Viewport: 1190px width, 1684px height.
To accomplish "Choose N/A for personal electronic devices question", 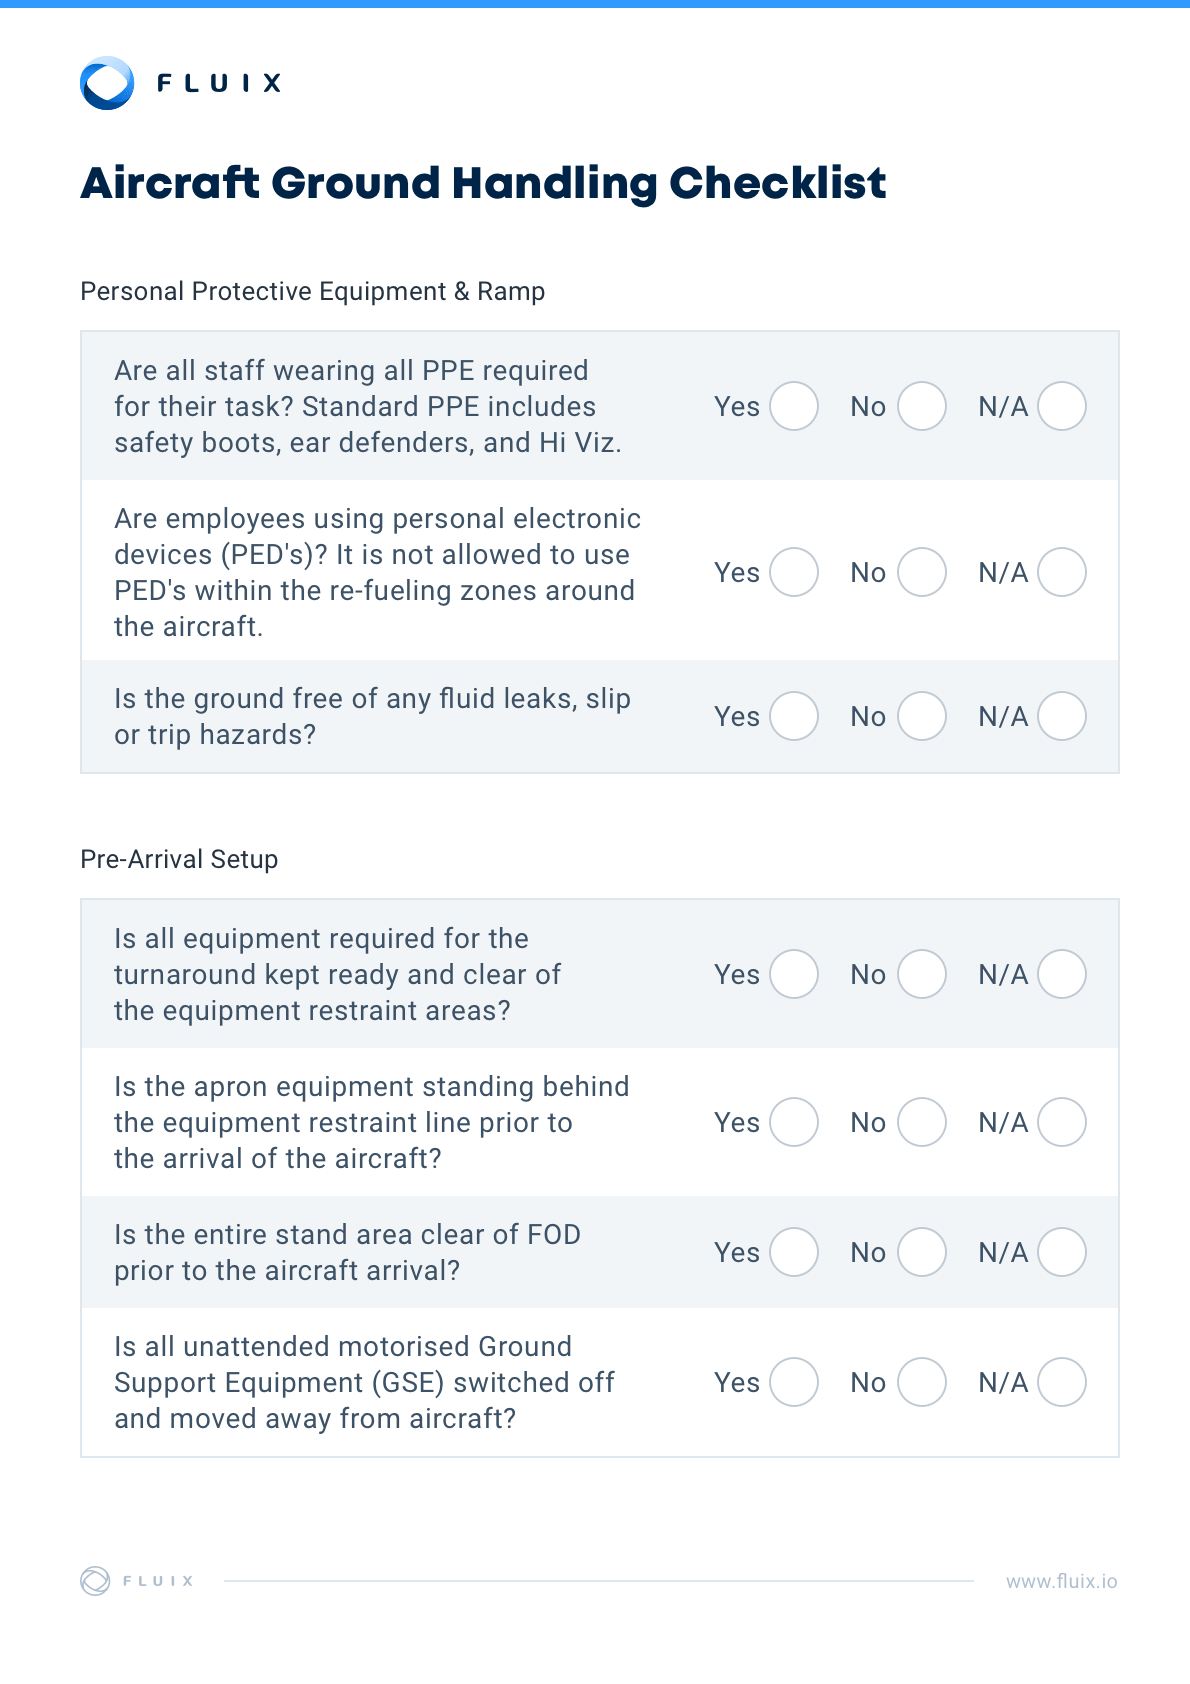I will point(1061,572).
